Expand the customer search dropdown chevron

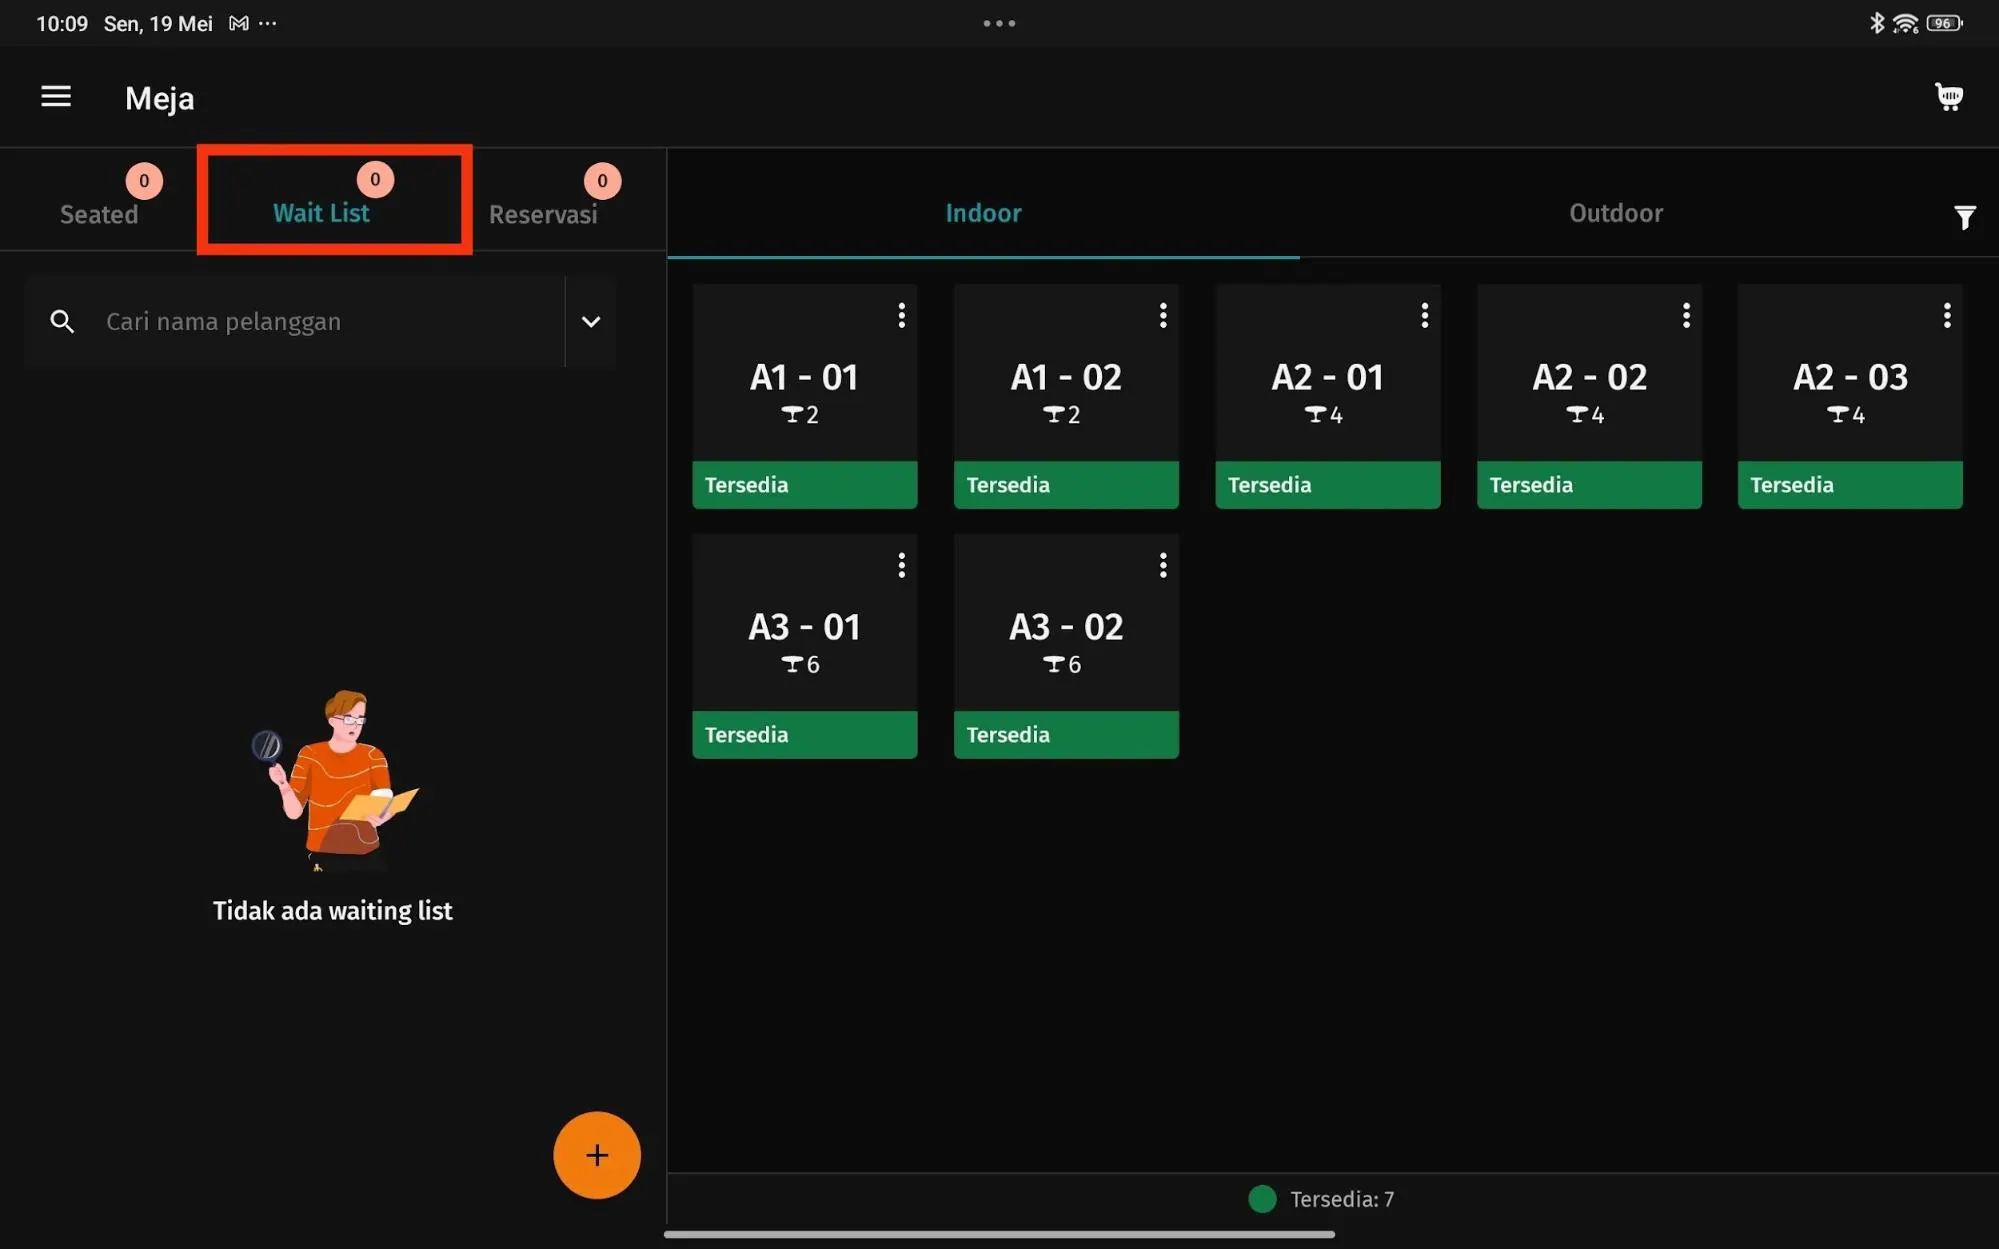coord(591,321)
